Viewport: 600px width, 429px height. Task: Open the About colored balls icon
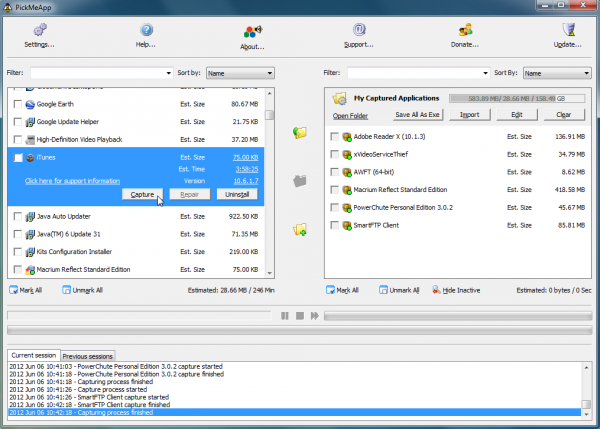pyautogui.click(x=253, y=31)
